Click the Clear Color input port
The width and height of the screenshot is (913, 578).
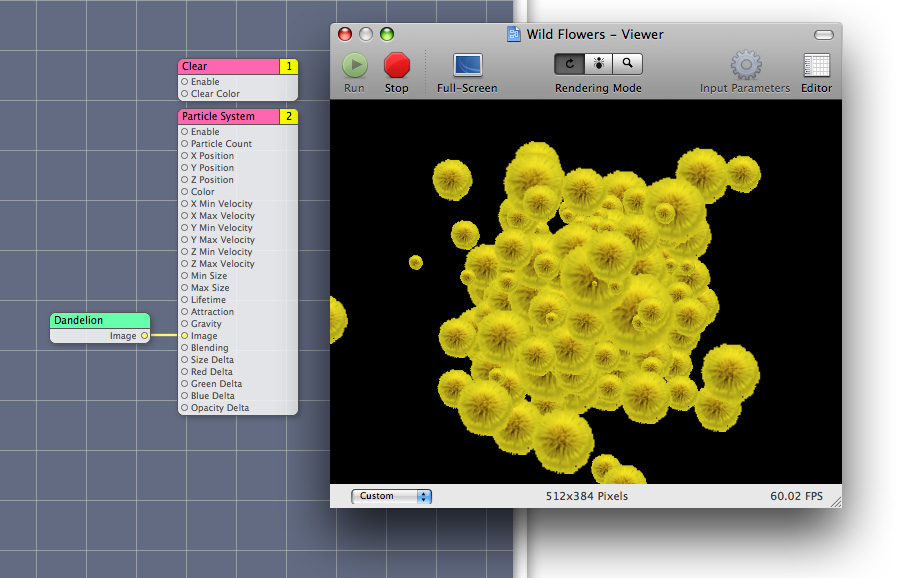point(184,94)
